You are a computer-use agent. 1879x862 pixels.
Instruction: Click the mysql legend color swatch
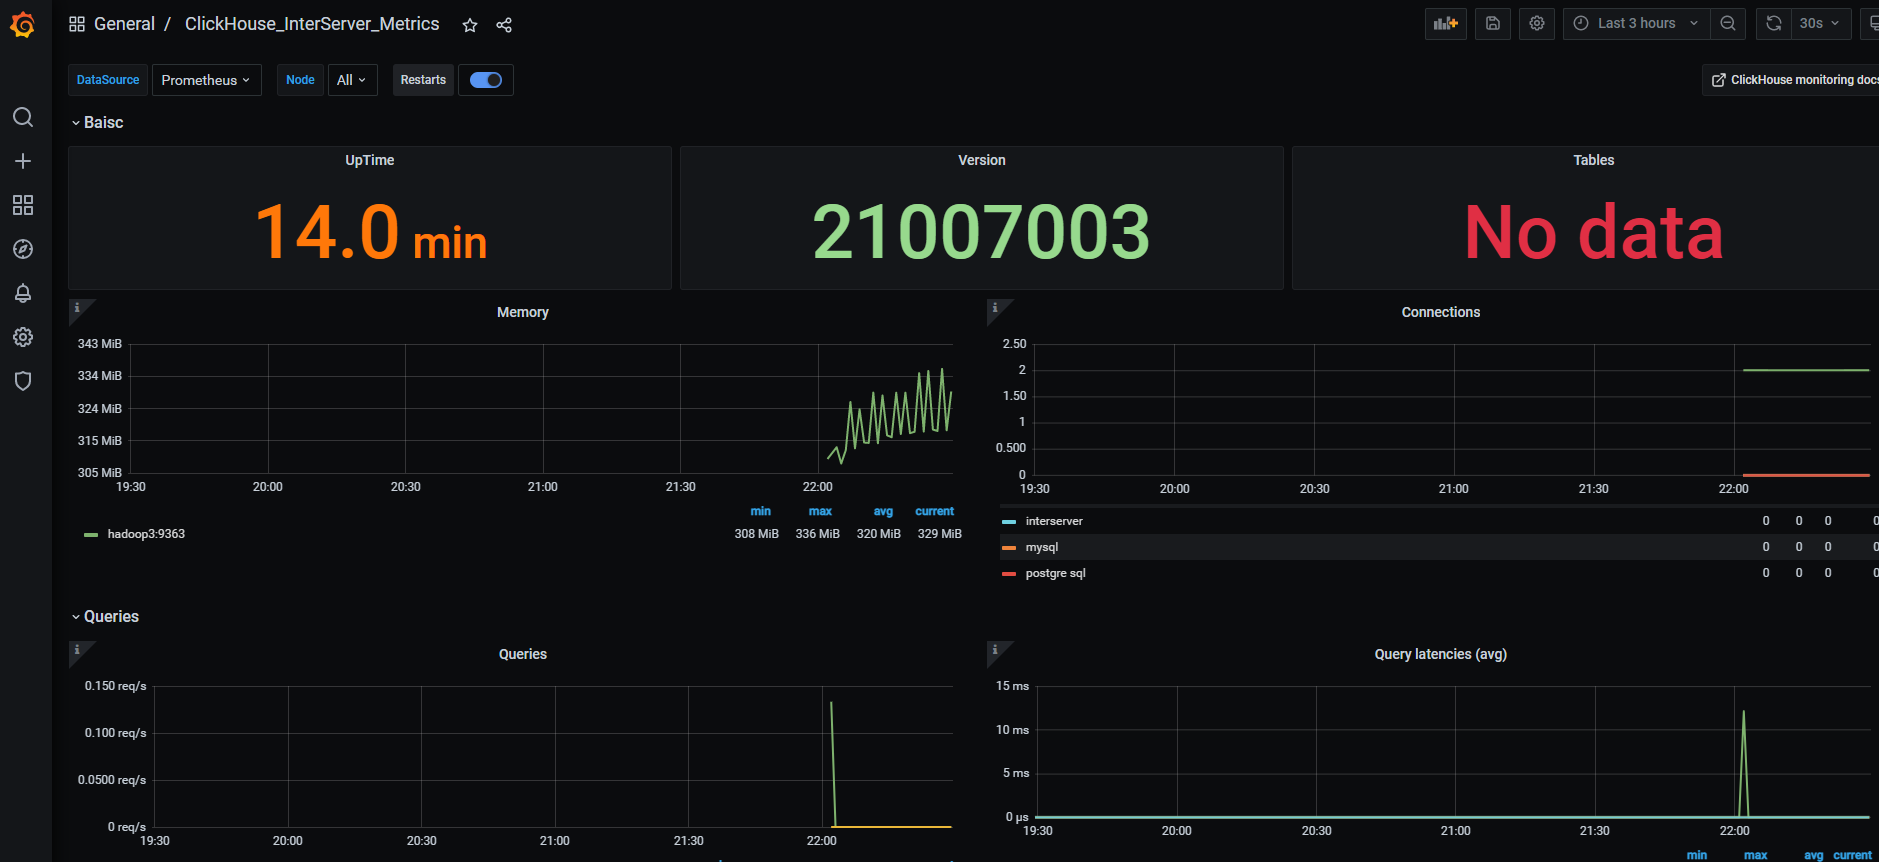point(1009,548)
